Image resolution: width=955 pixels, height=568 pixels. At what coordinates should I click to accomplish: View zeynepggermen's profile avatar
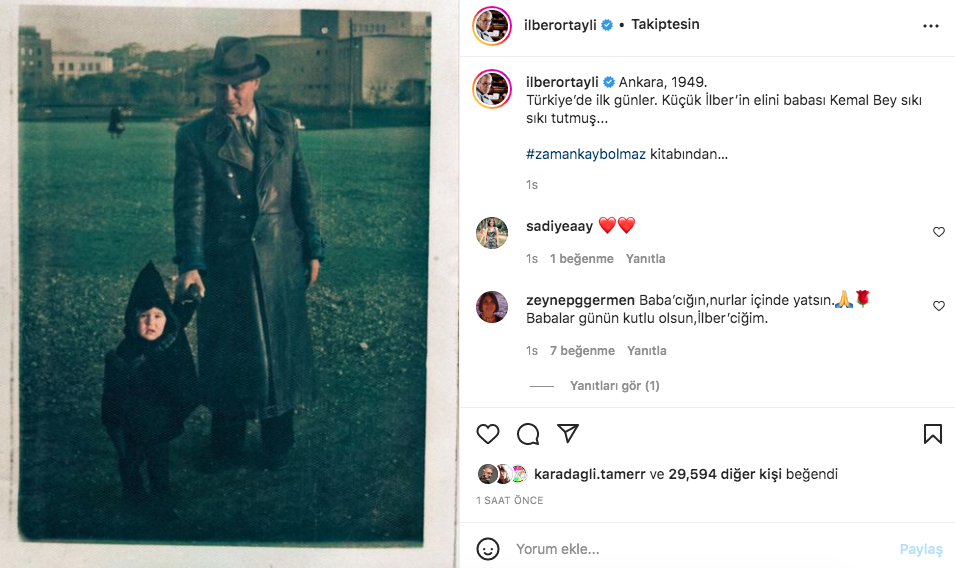click(492, 306)
